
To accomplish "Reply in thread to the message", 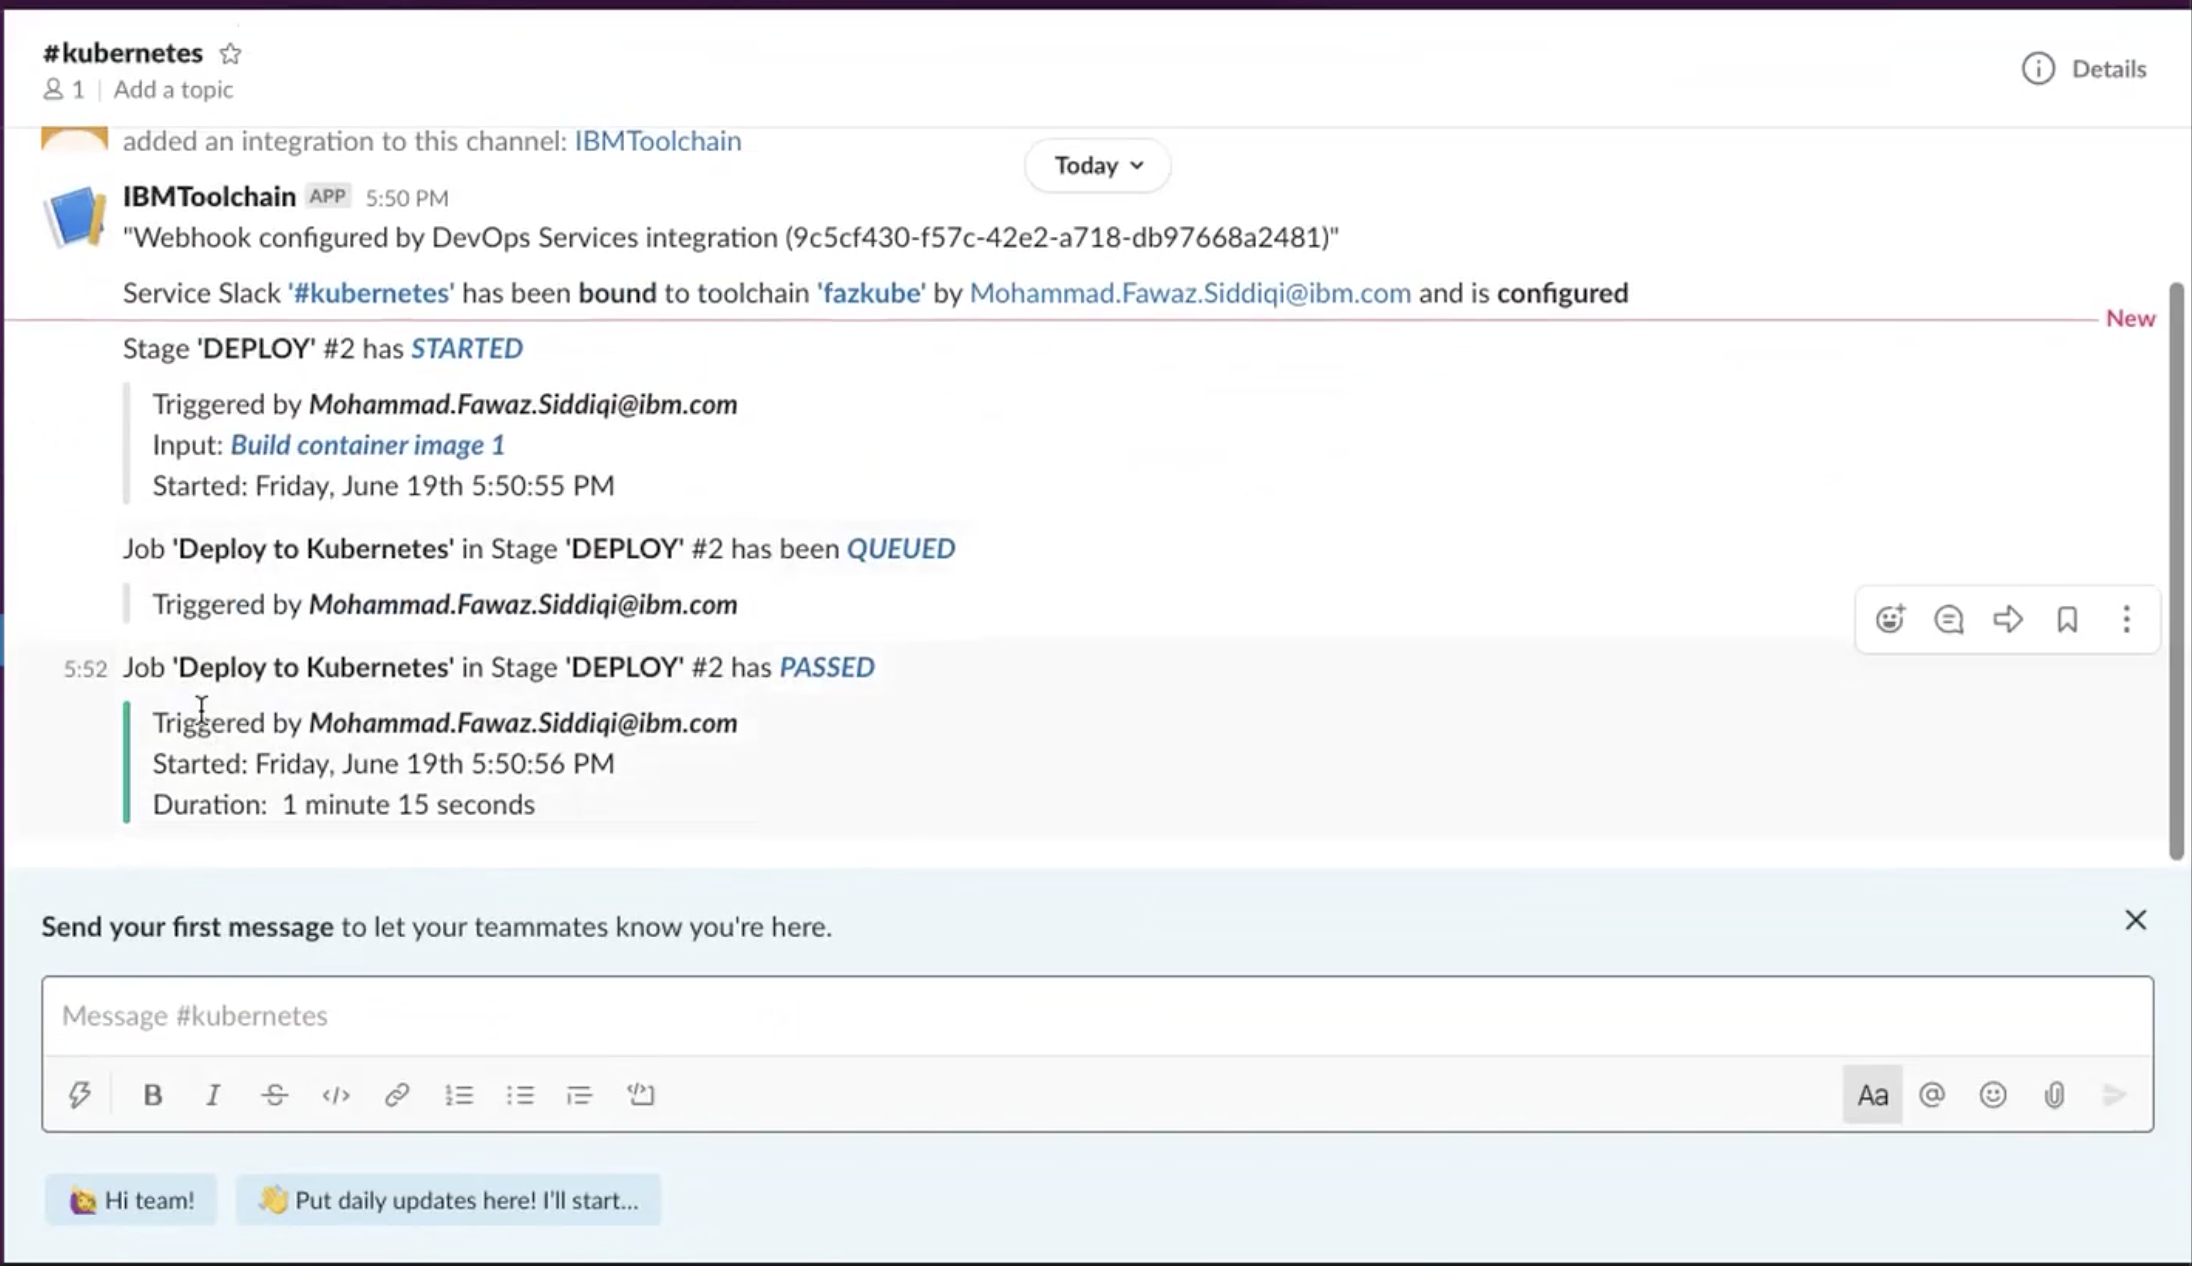I will pyautogui.click(x=1948, y=619).
